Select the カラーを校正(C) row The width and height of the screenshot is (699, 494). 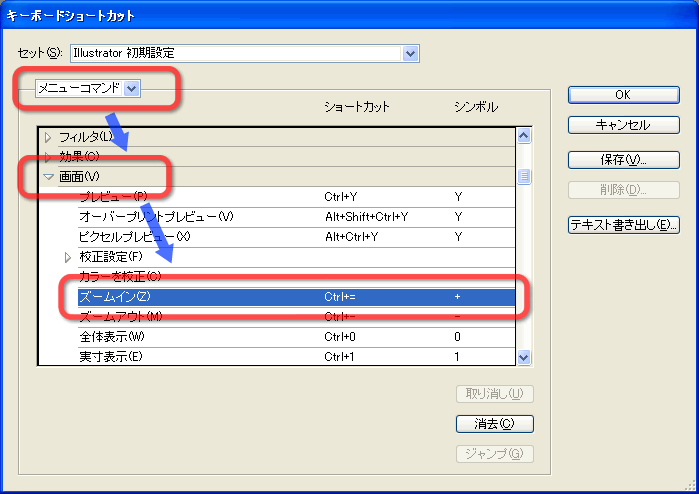[296, 277]
